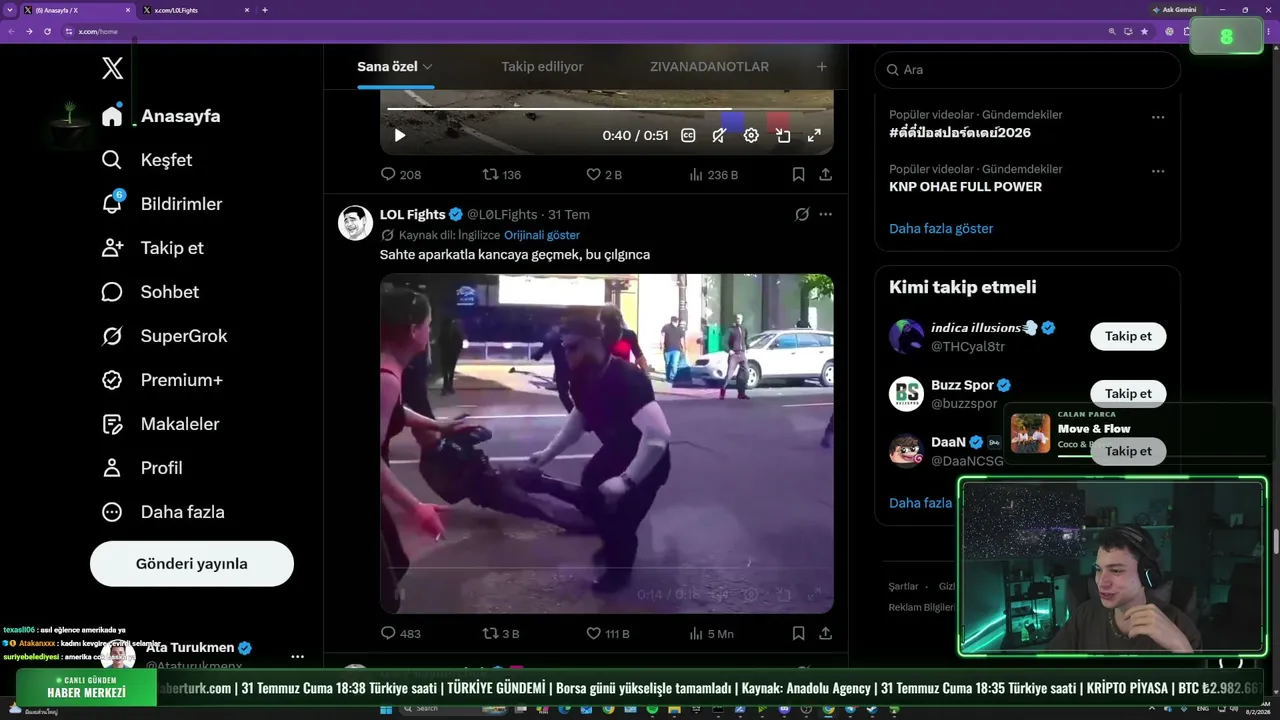Open Makaleler articles
1280x720 pixels.
click(160, 424)
